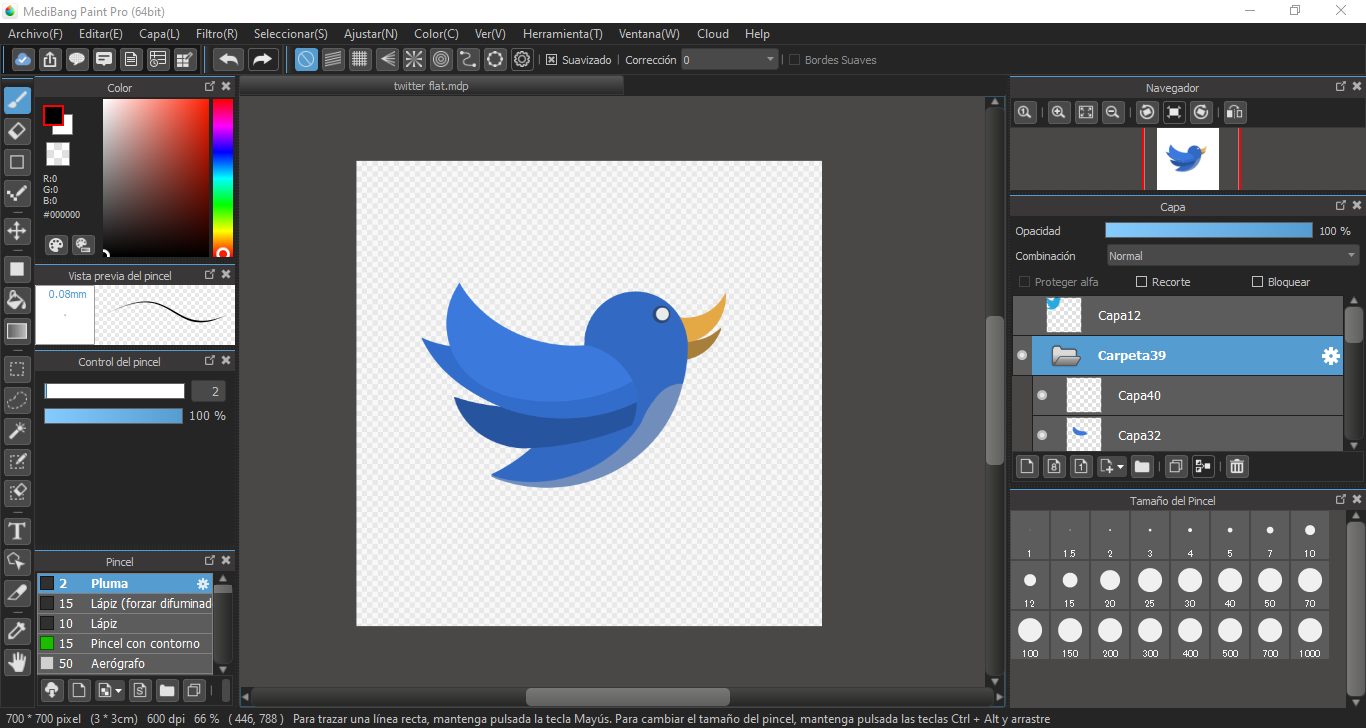Viewport: 1366px width, 728px height.
Task: Select the Capa12 layer
Action: click(1178, 316)
